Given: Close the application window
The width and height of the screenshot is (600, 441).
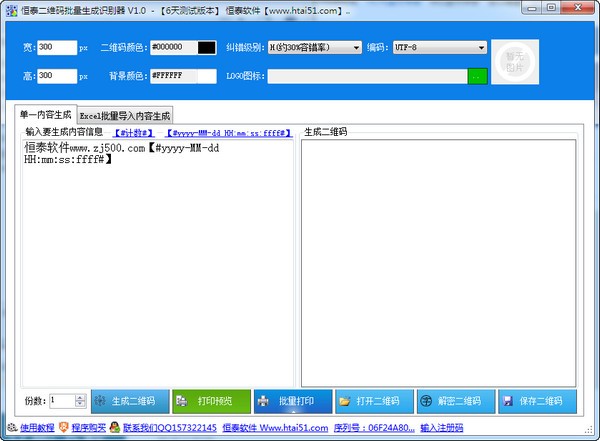Looking at the screenshot, I should (578, 8).
